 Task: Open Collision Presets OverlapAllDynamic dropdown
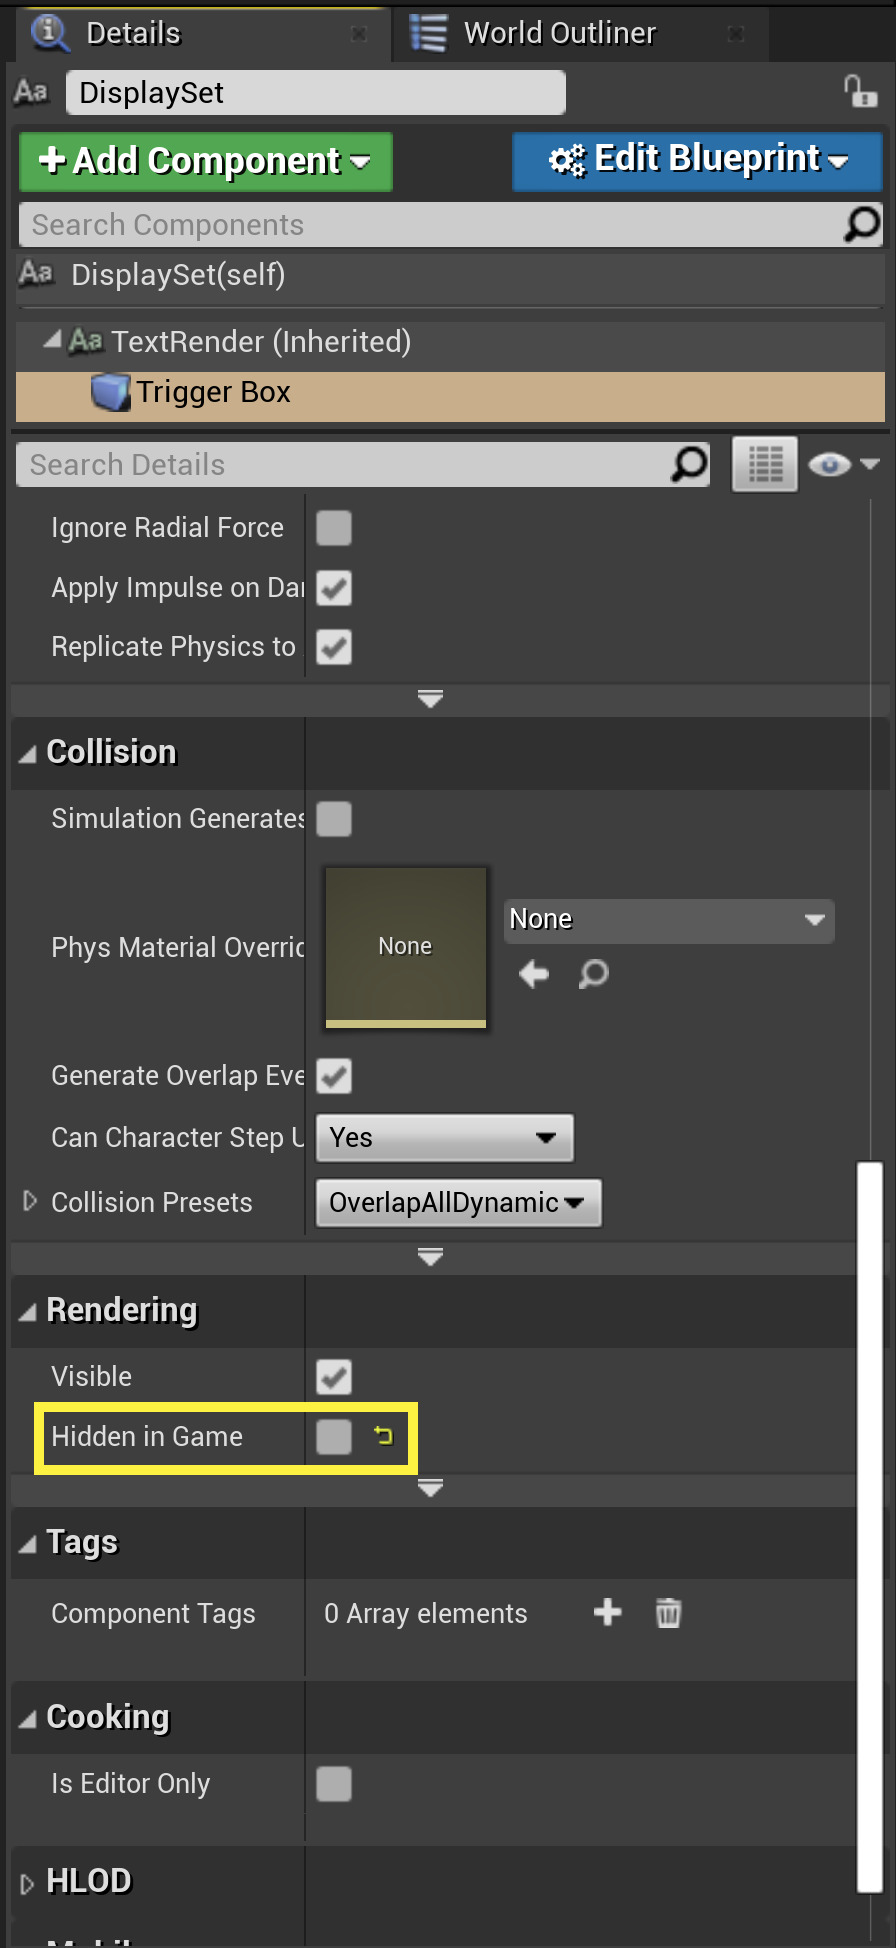click(x=459, y=1202)
